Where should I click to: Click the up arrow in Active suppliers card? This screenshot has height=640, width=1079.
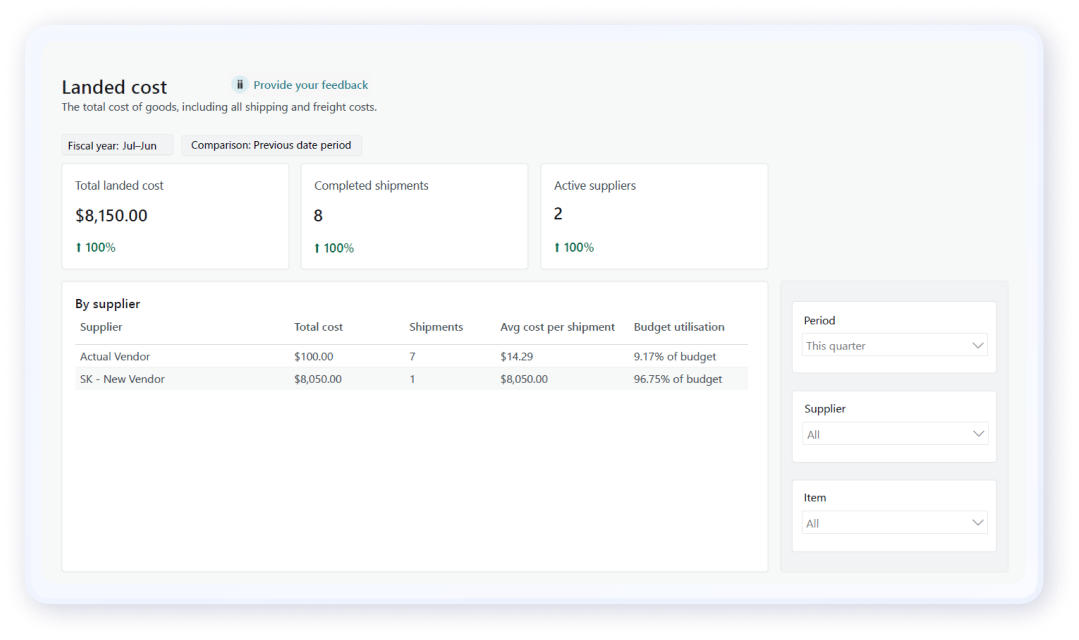tap(557, 248)
